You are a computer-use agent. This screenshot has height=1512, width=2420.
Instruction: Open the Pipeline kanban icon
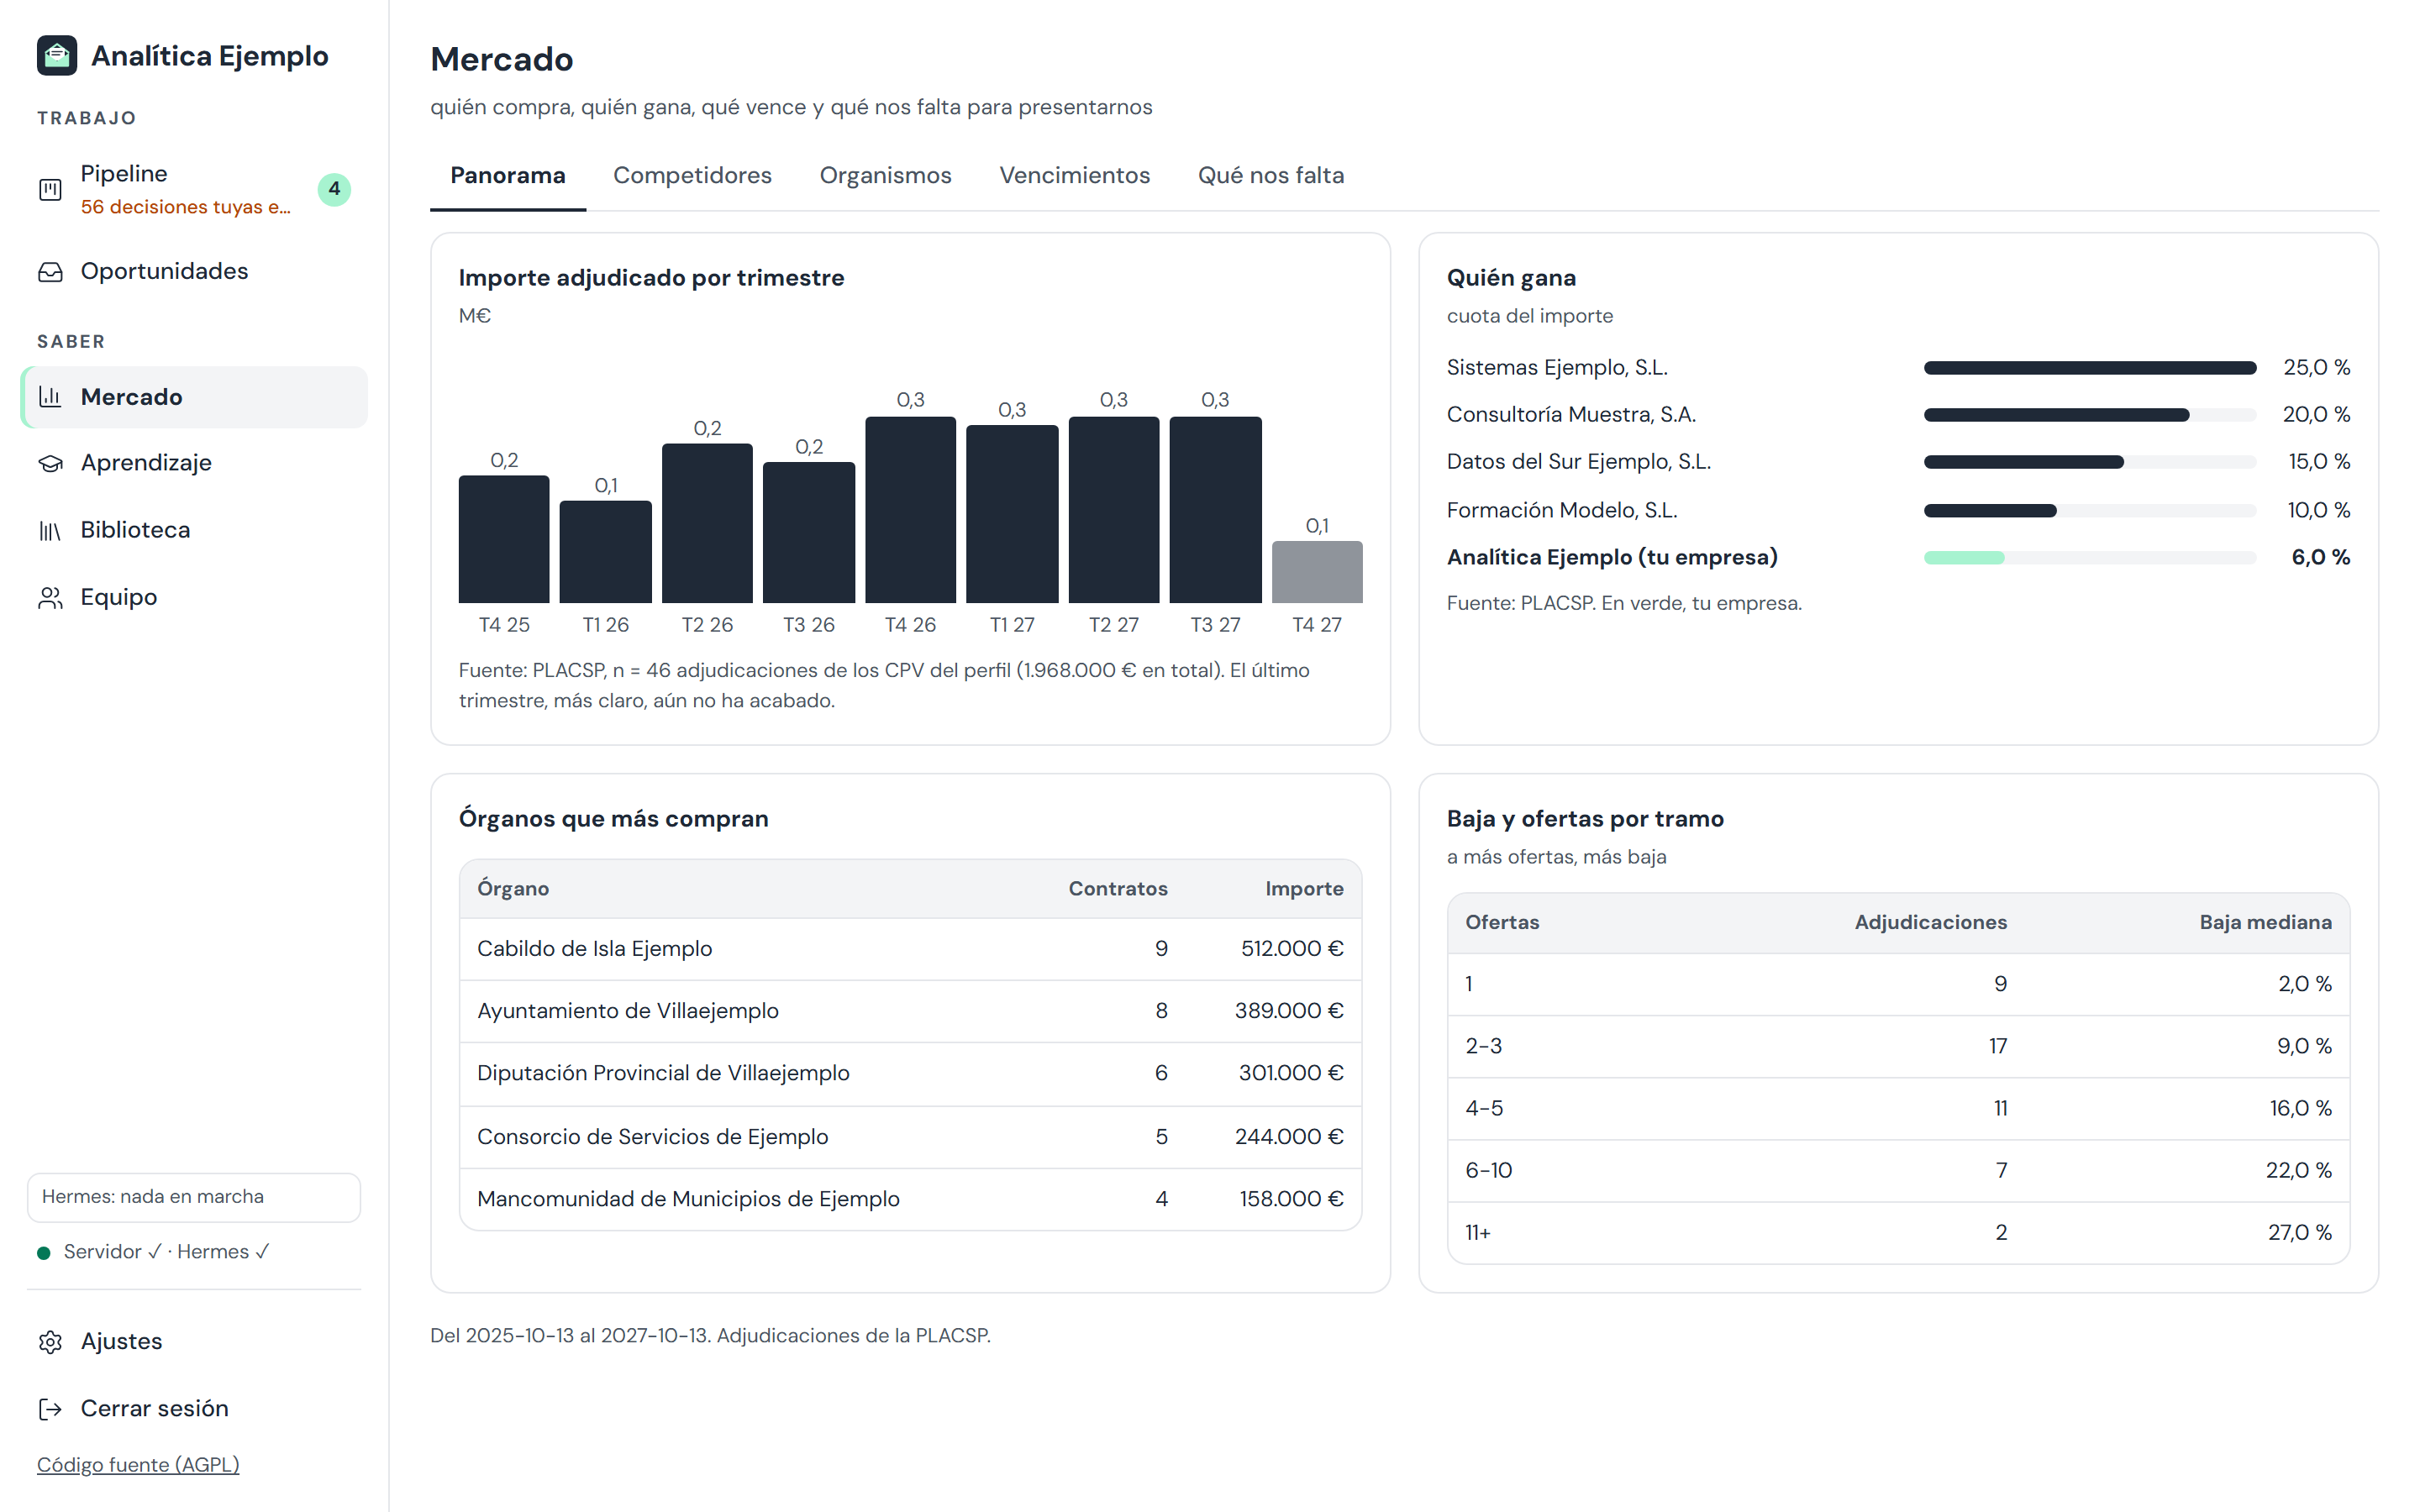tap(50, 189)
